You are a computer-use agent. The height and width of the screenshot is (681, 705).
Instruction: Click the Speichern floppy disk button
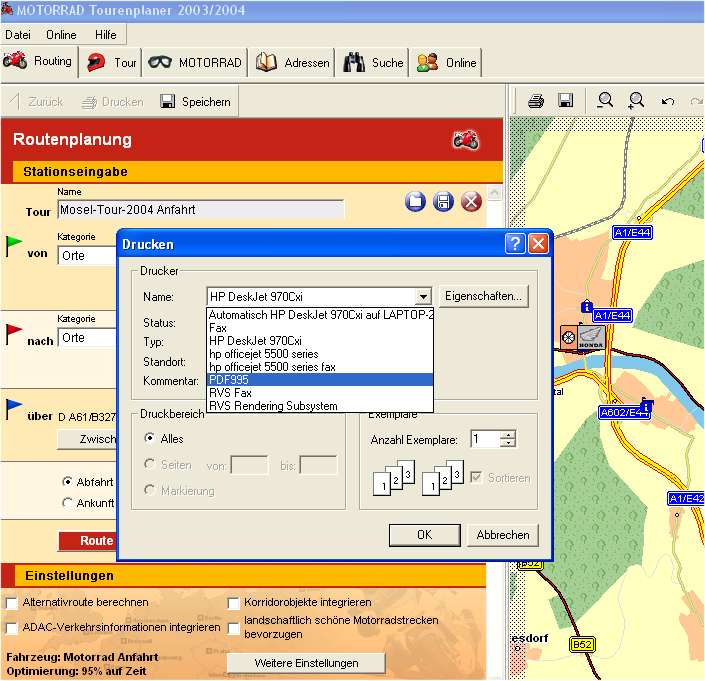(196, 102)
